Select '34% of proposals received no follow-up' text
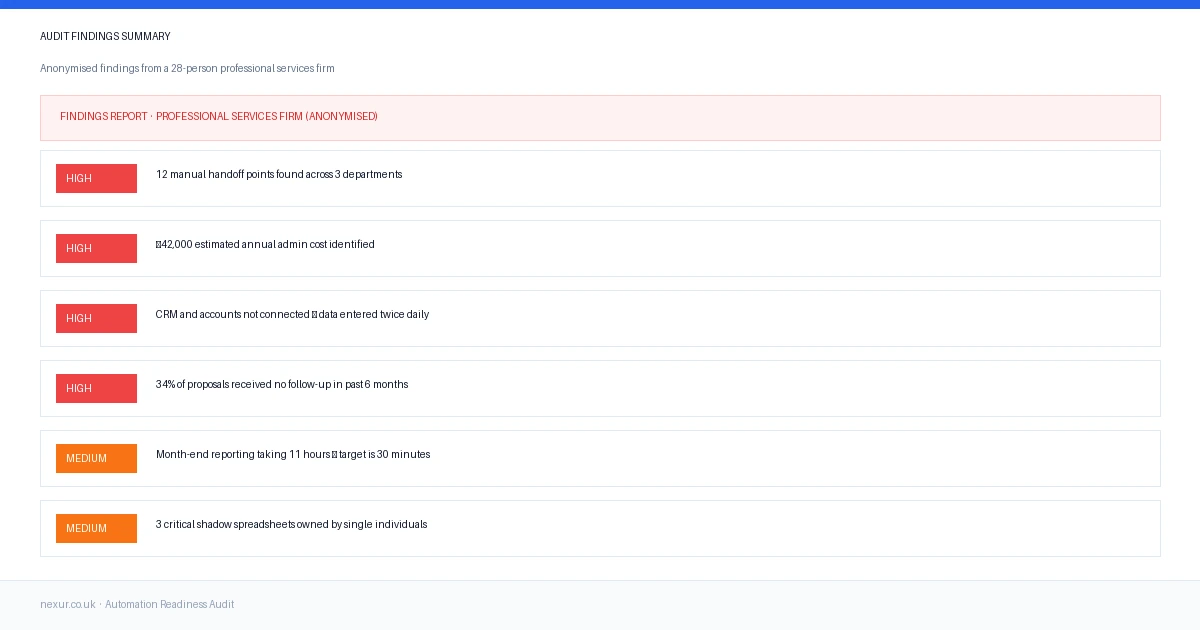1200x630 pixels. pyautogui.click(x=282, y=384)
